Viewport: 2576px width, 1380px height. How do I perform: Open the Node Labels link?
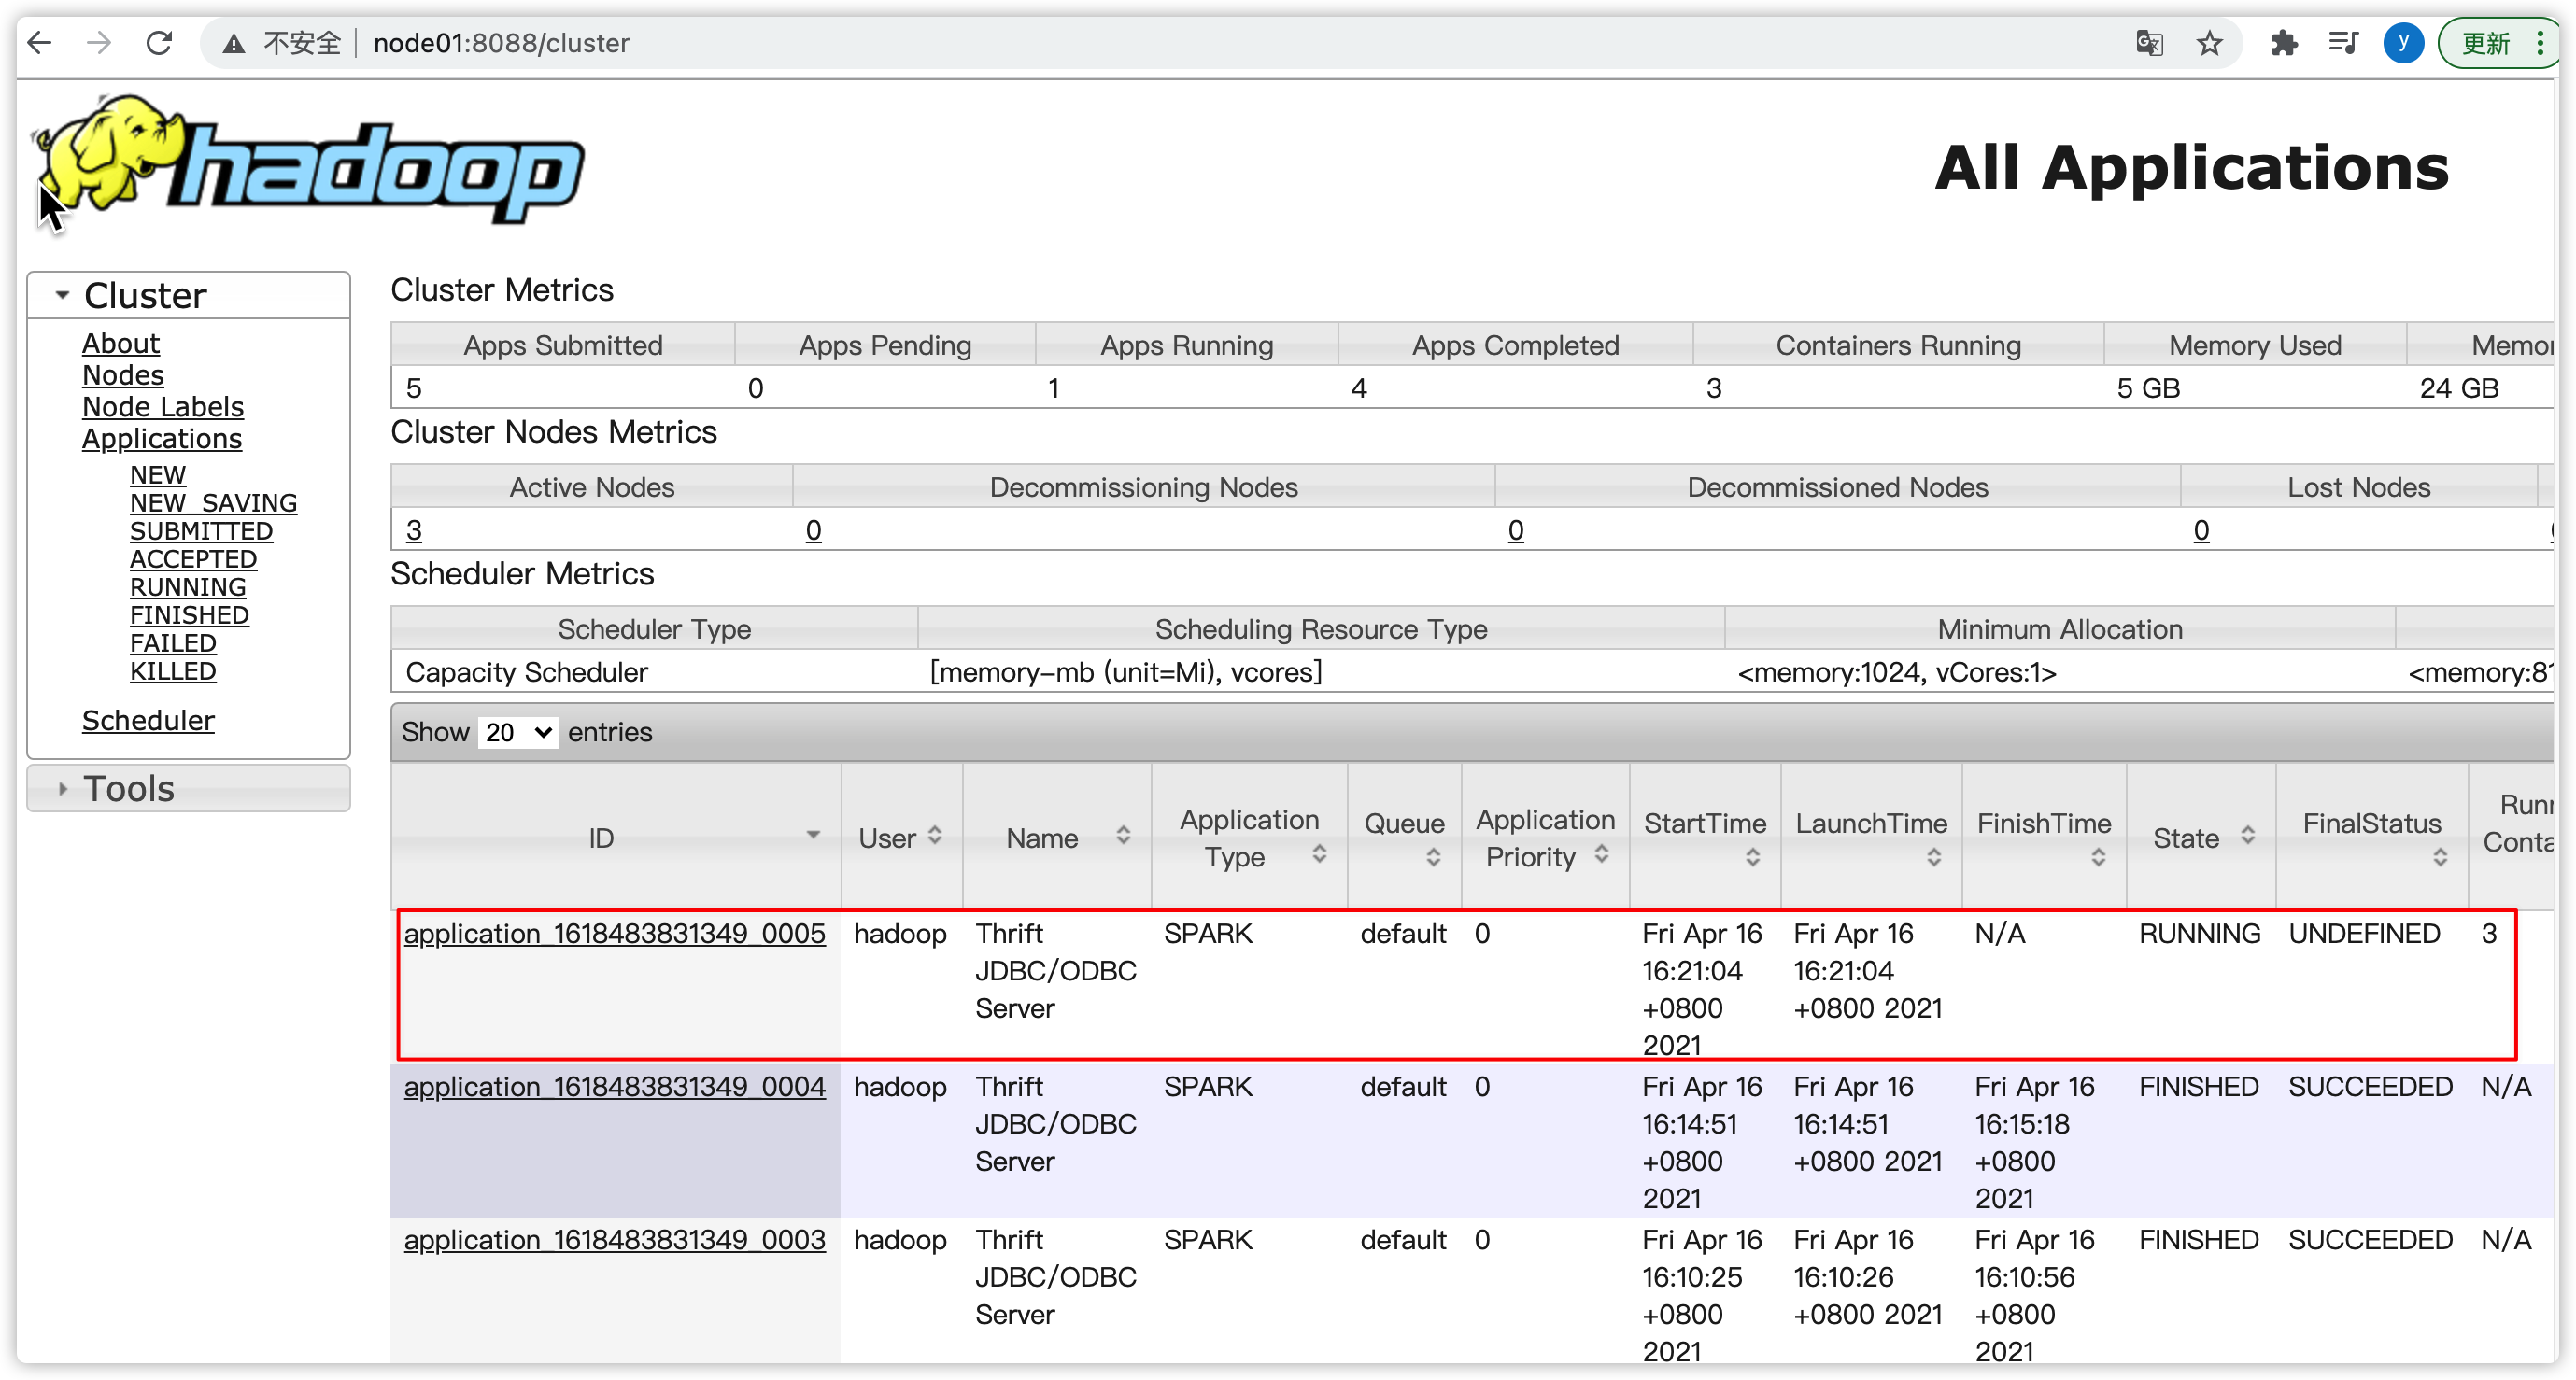163,407
